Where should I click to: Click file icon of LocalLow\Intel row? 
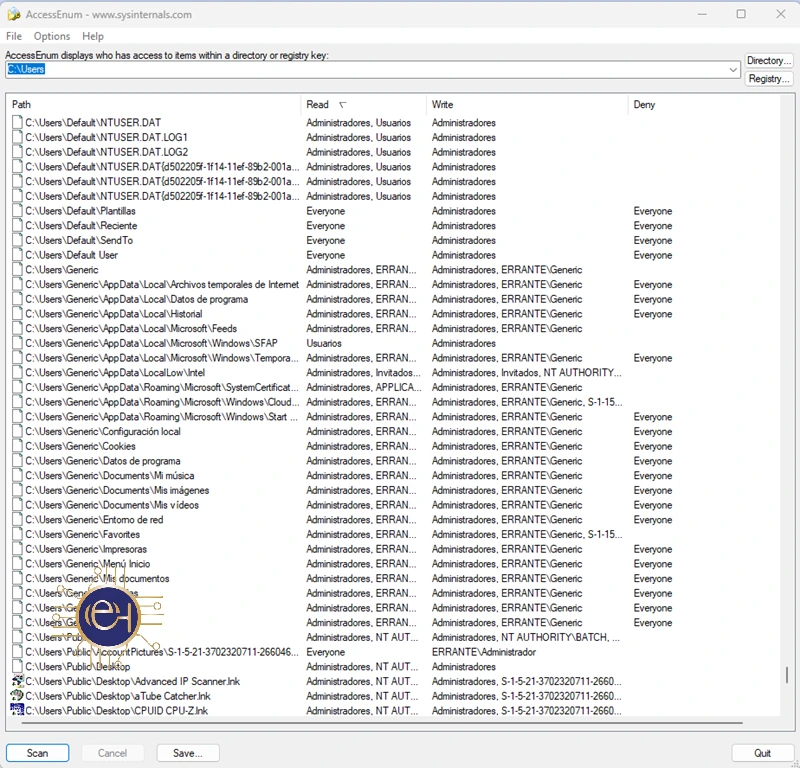point(17,373)
